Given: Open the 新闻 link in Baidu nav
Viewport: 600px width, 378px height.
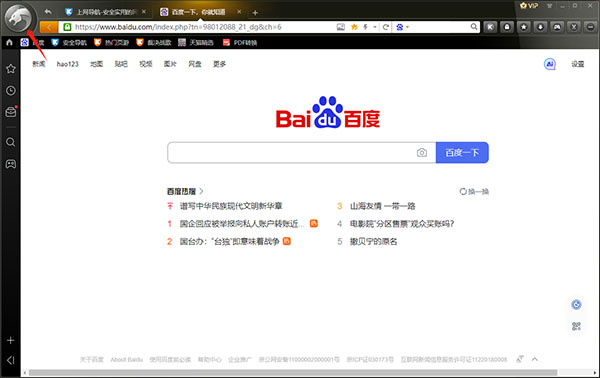Looking at the screenshot, I should 39,64.
